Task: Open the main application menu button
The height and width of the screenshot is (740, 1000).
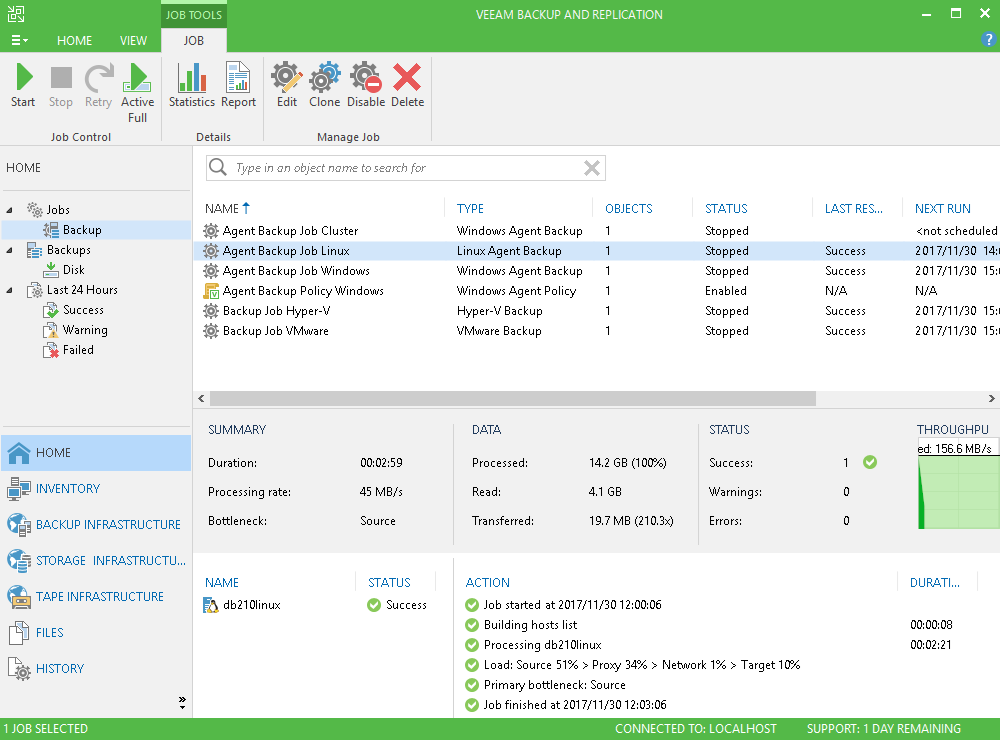Action: pyautogui.click(x=19, y=40)
